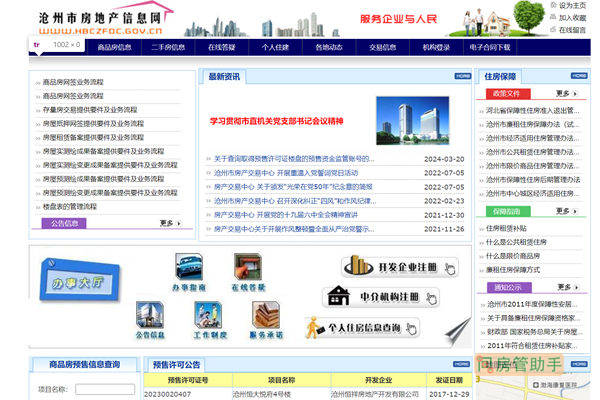The width and height of the screenshot is (600, 400).
Task: Open 存量房交易提供要件及业务流程 link
Action: [90, 110]
